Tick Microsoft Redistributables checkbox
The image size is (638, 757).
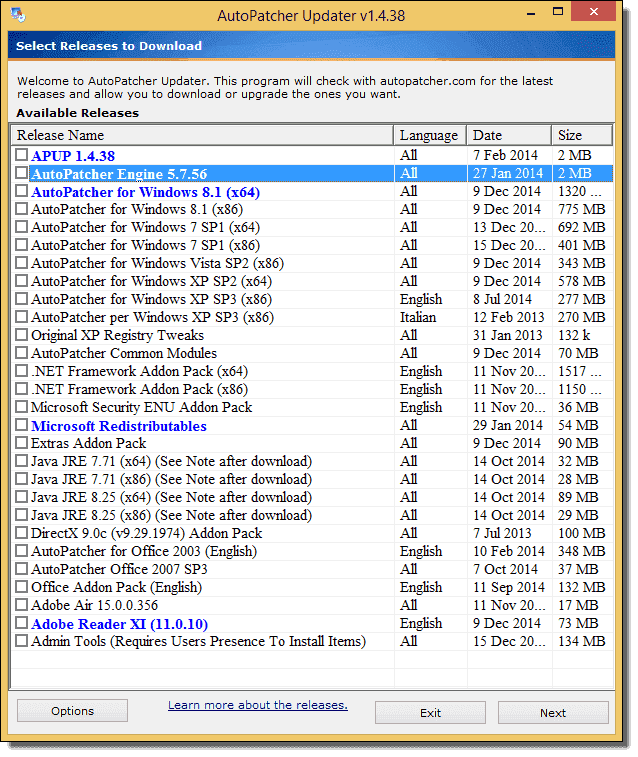21,425
